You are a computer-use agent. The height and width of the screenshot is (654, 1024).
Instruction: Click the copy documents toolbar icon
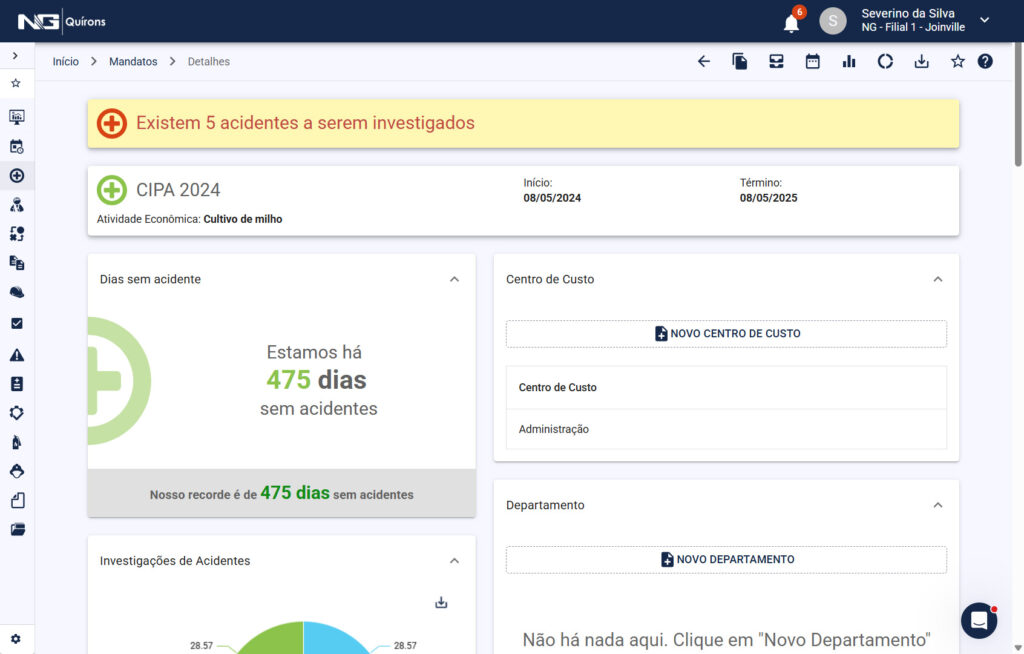click(739, 61)
